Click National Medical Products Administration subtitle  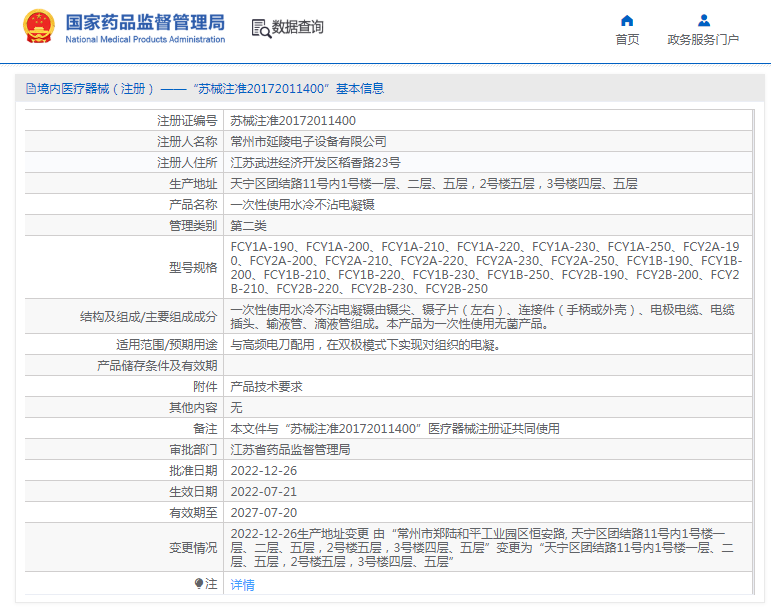145,39
